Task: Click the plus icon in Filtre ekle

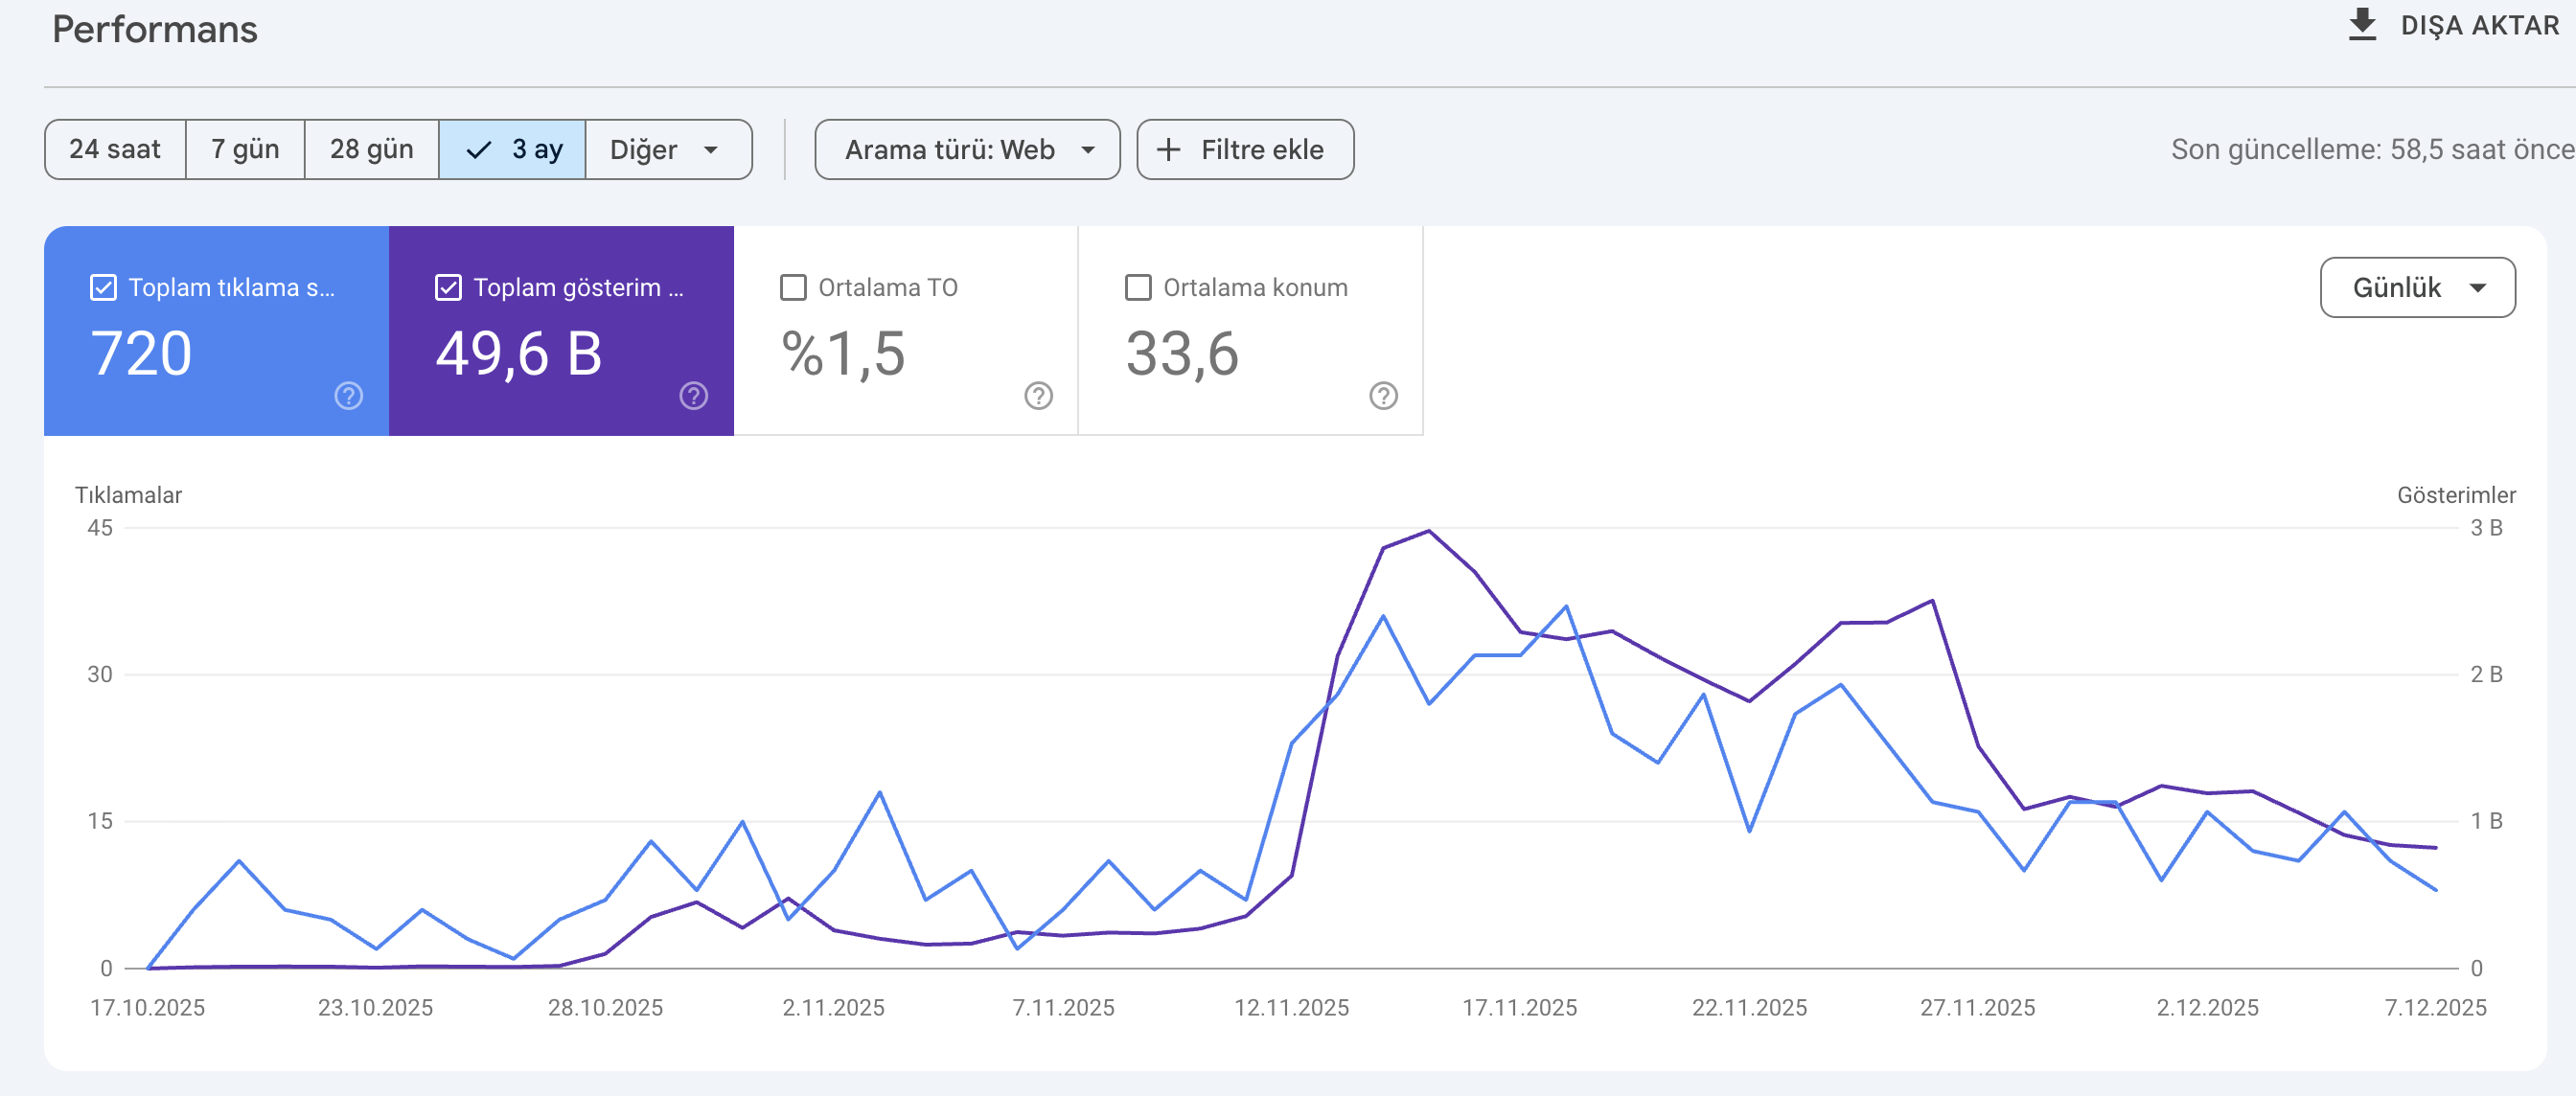Action: [1168, 150]
